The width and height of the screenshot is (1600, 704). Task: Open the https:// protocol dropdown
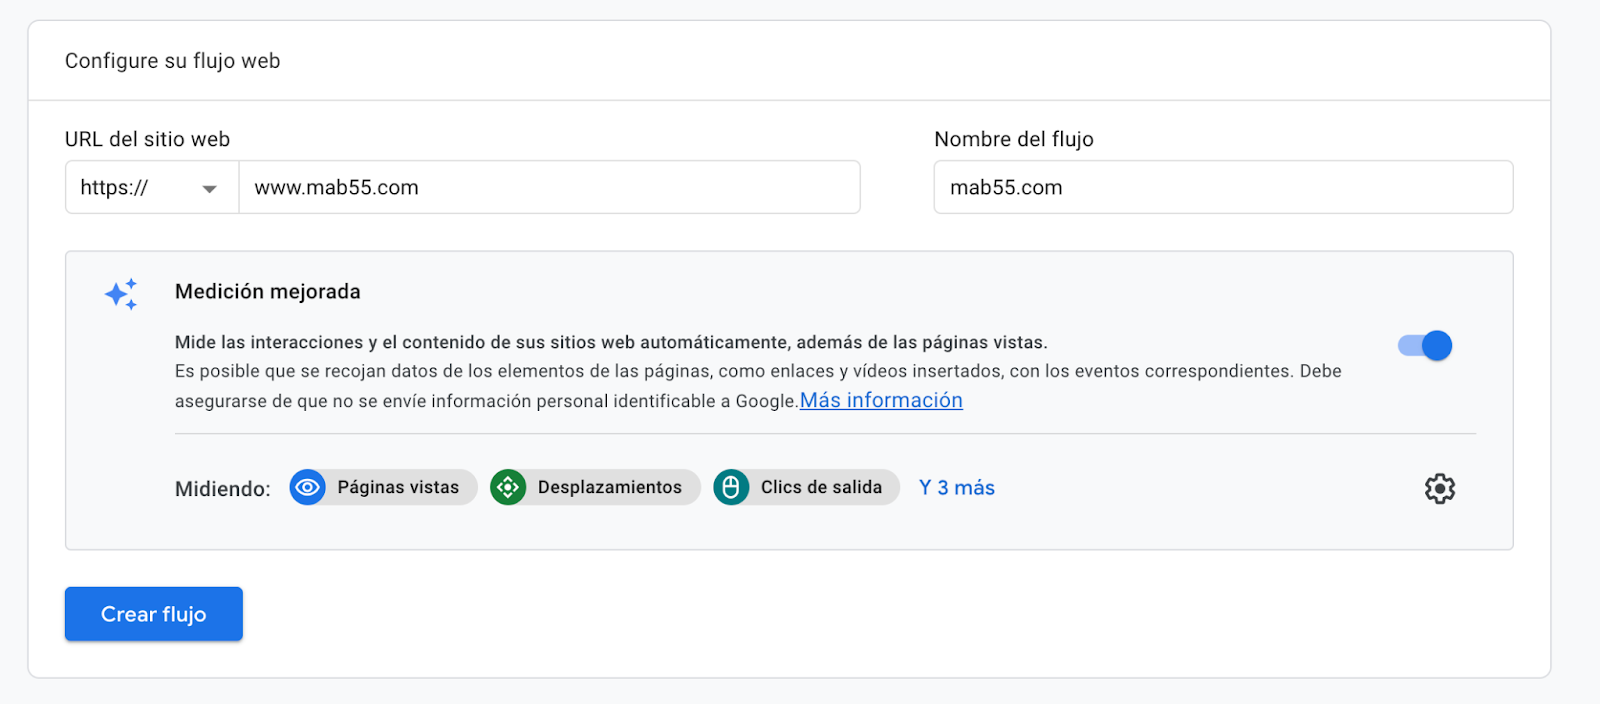click(x=151, y=188)
